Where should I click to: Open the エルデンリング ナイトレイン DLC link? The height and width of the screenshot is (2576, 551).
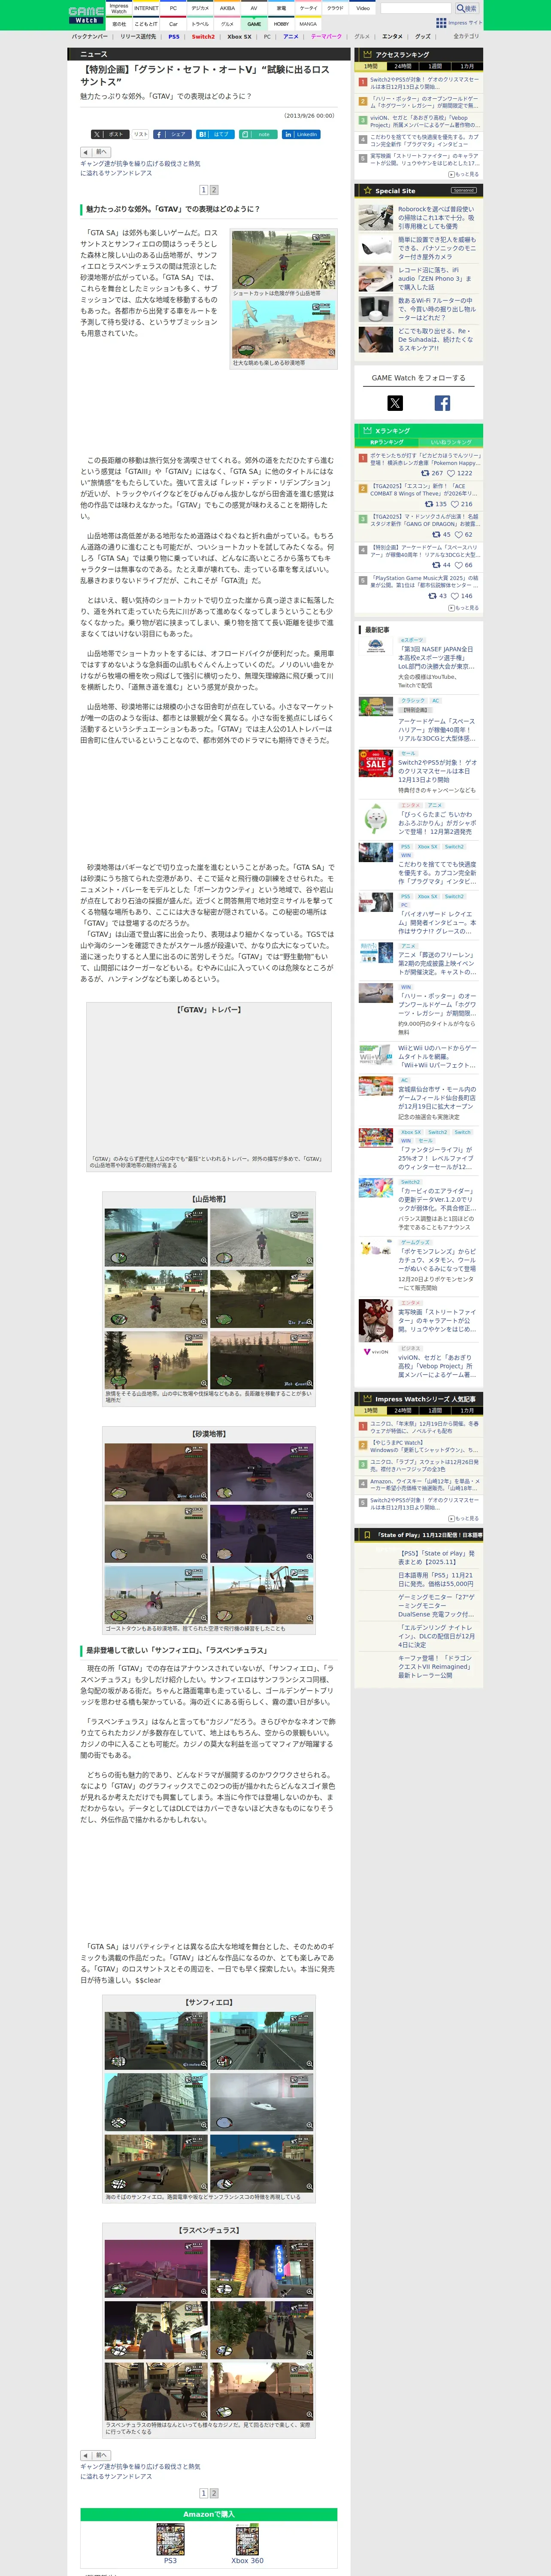coord(437,1637)
